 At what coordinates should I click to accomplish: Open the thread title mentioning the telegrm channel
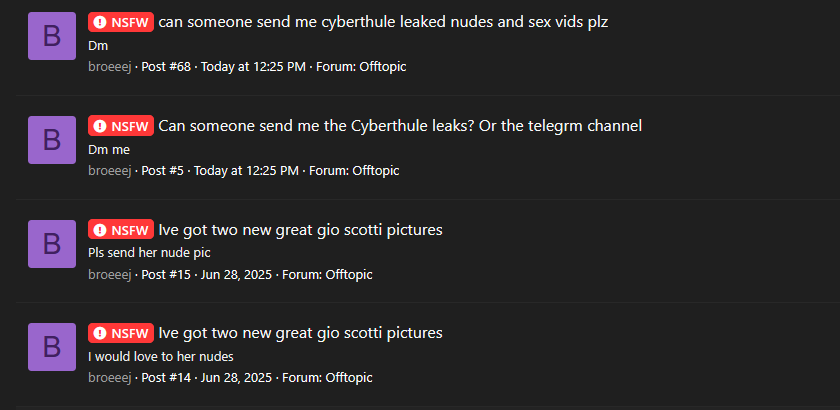400,126
